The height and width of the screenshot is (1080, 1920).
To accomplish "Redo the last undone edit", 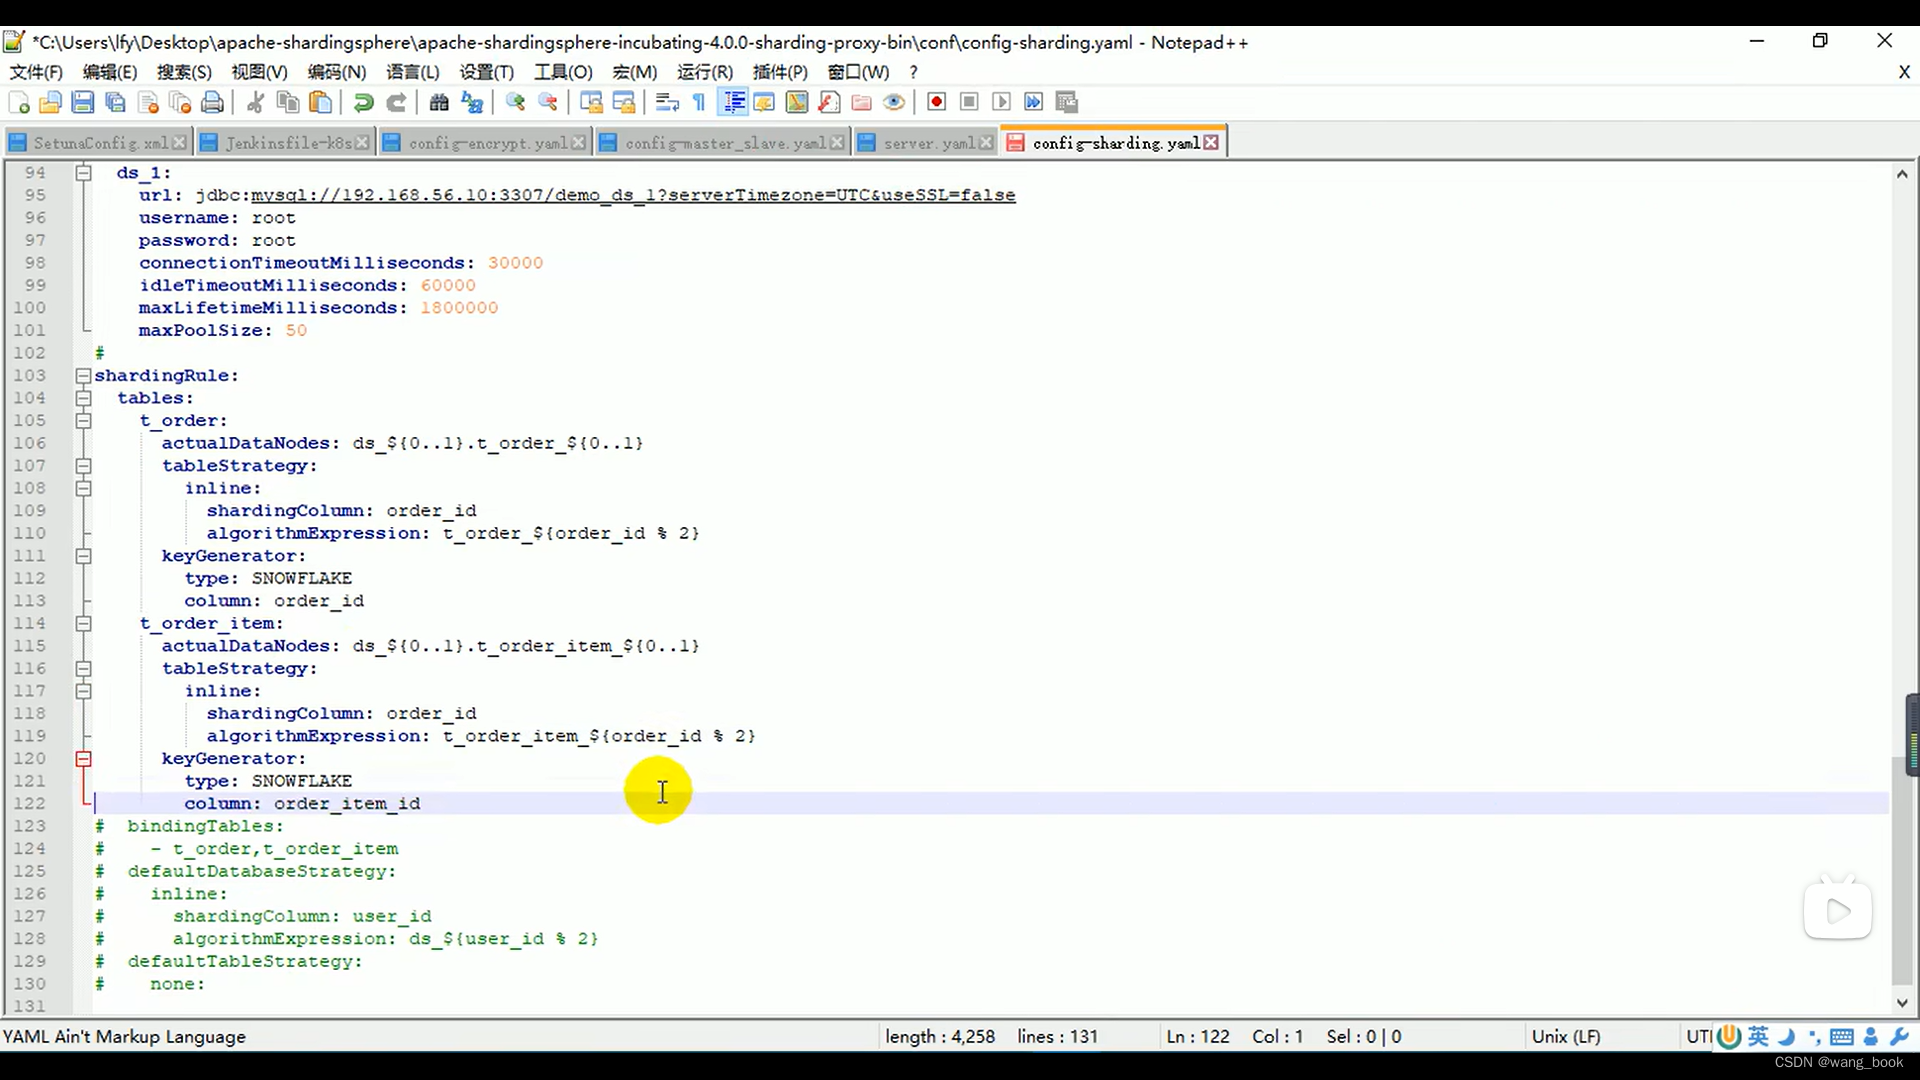I will (x=396, y=102).
